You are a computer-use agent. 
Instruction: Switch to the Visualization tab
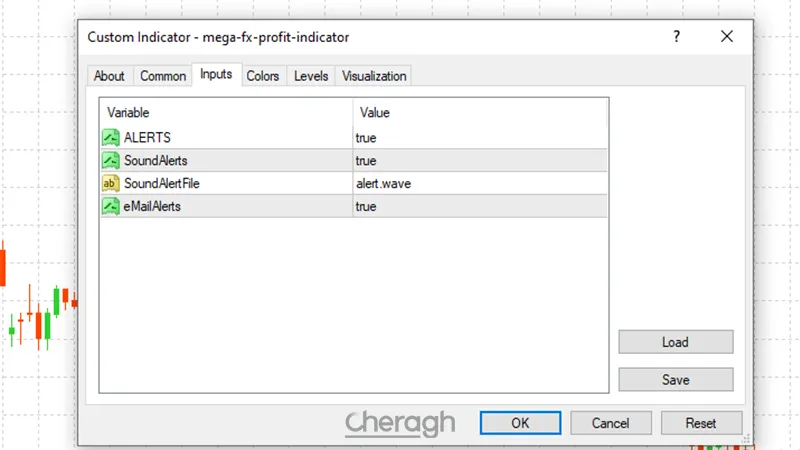click(374, 76)
